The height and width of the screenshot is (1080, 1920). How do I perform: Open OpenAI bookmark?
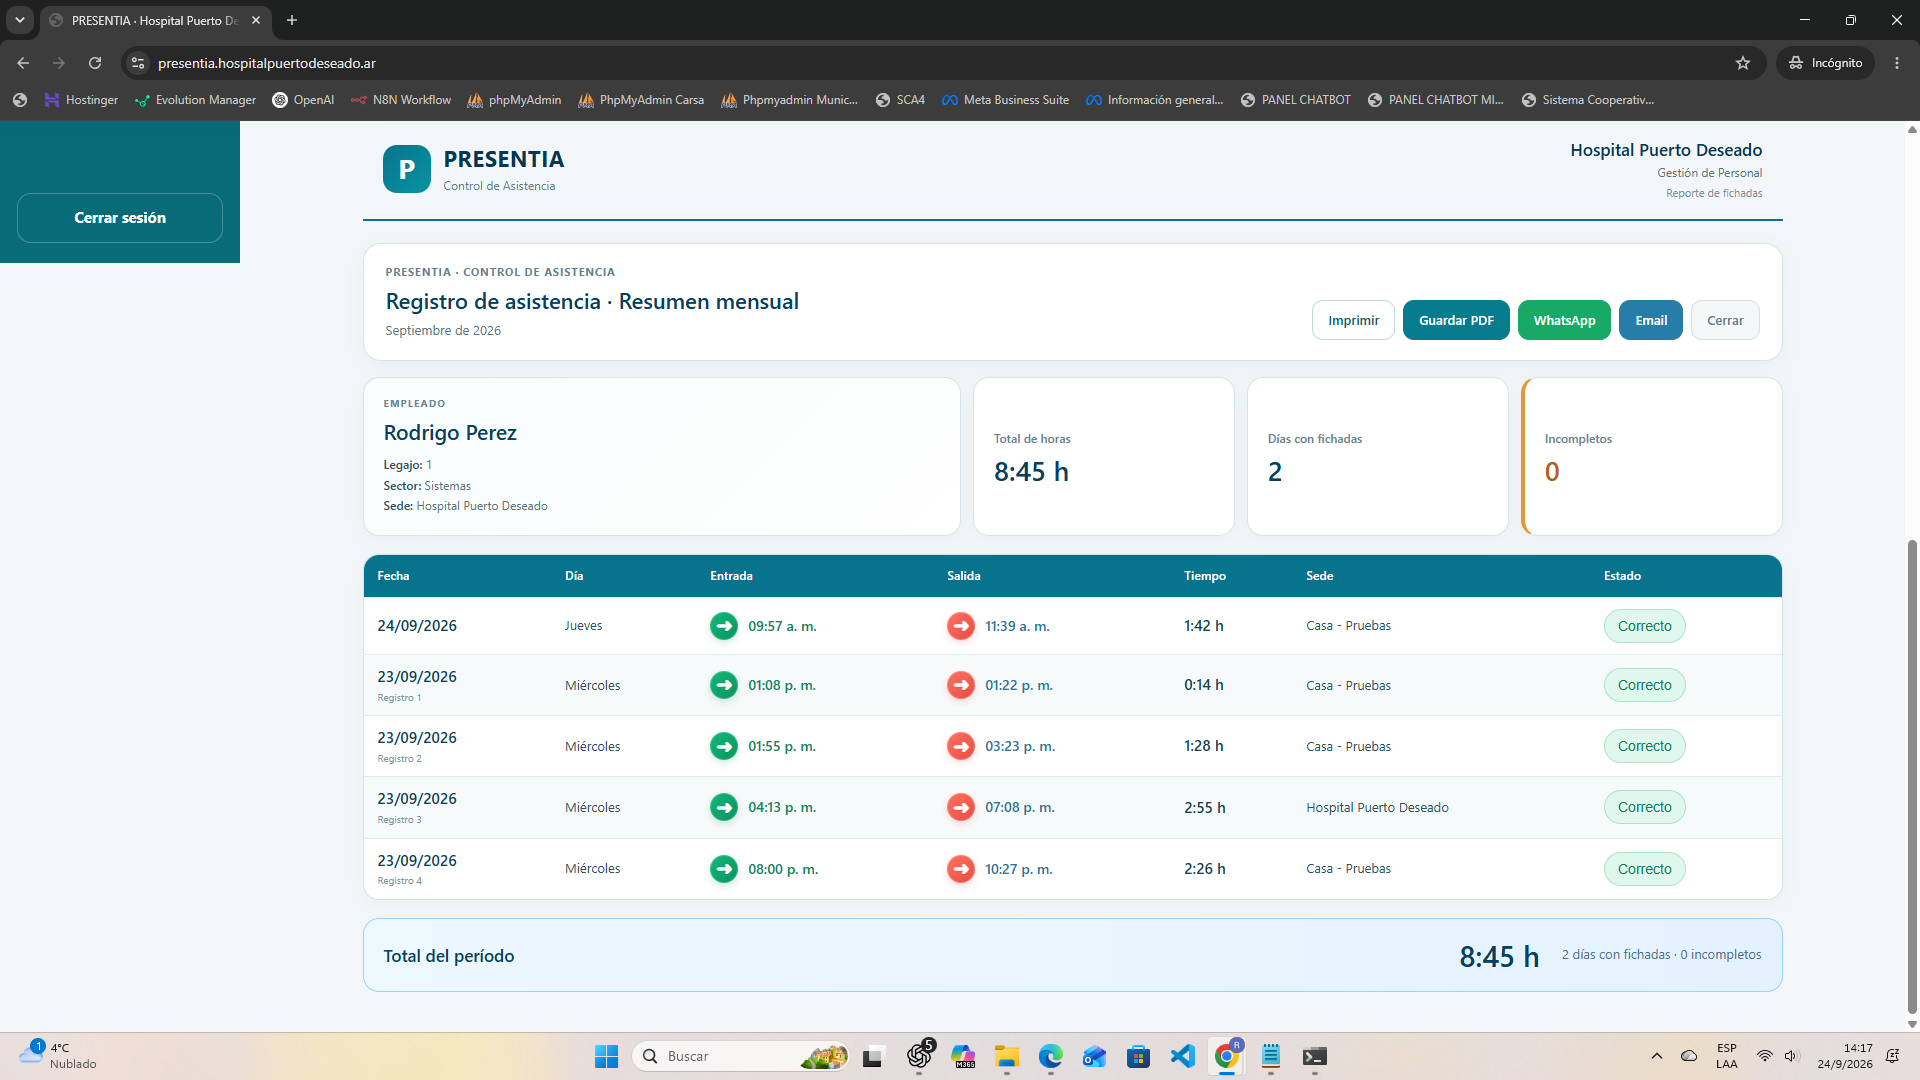tap(303, 100)
